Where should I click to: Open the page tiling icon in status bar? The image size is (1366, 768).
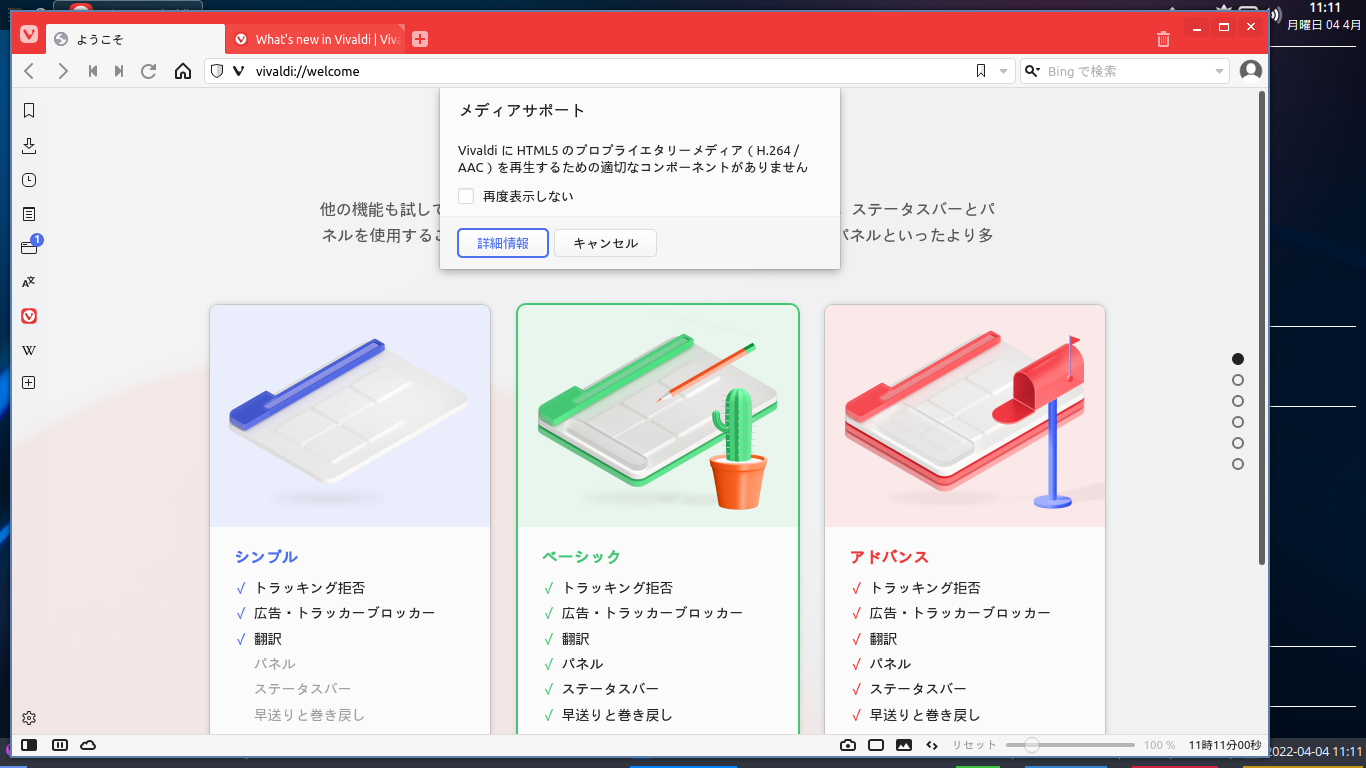876,745
